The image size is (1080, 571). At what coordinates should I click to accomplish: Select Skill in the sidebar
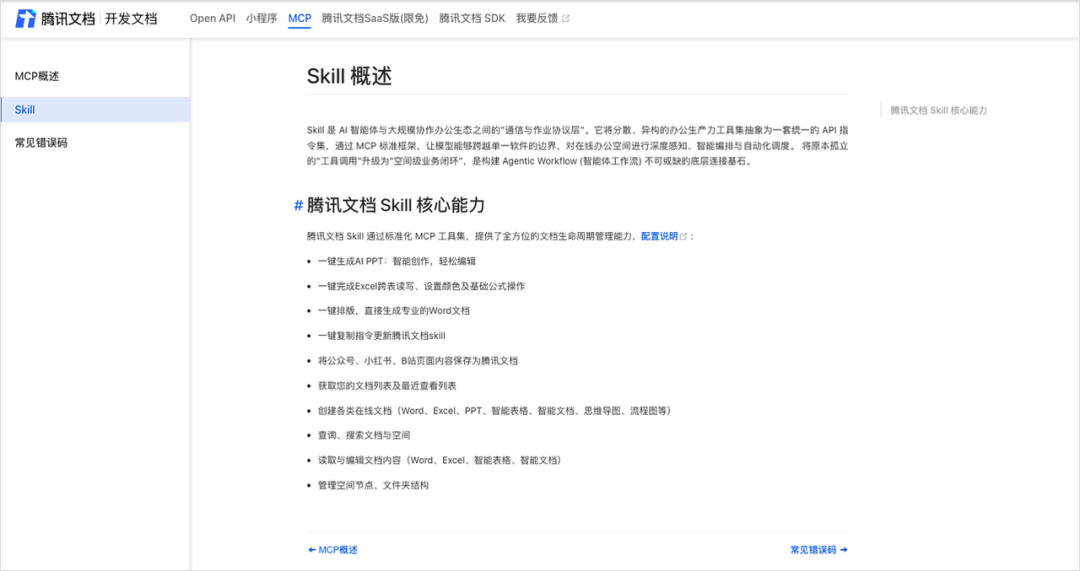coord(95,110)
